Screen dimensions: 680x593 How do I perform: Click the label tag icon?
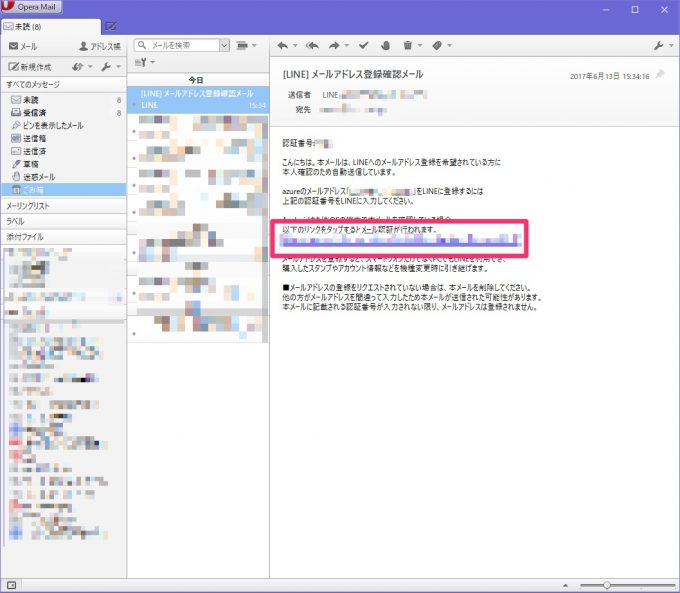point(437,45)
